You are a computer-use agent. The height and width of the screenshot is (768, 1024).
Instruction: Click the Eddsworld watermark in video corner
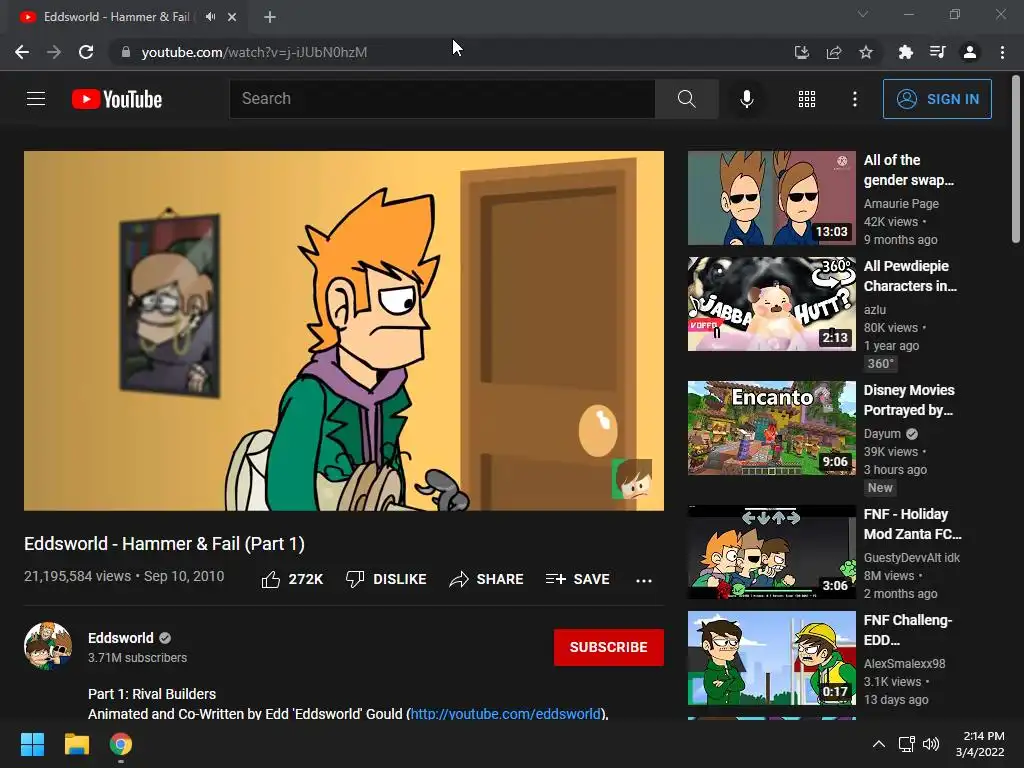point(632,479)
